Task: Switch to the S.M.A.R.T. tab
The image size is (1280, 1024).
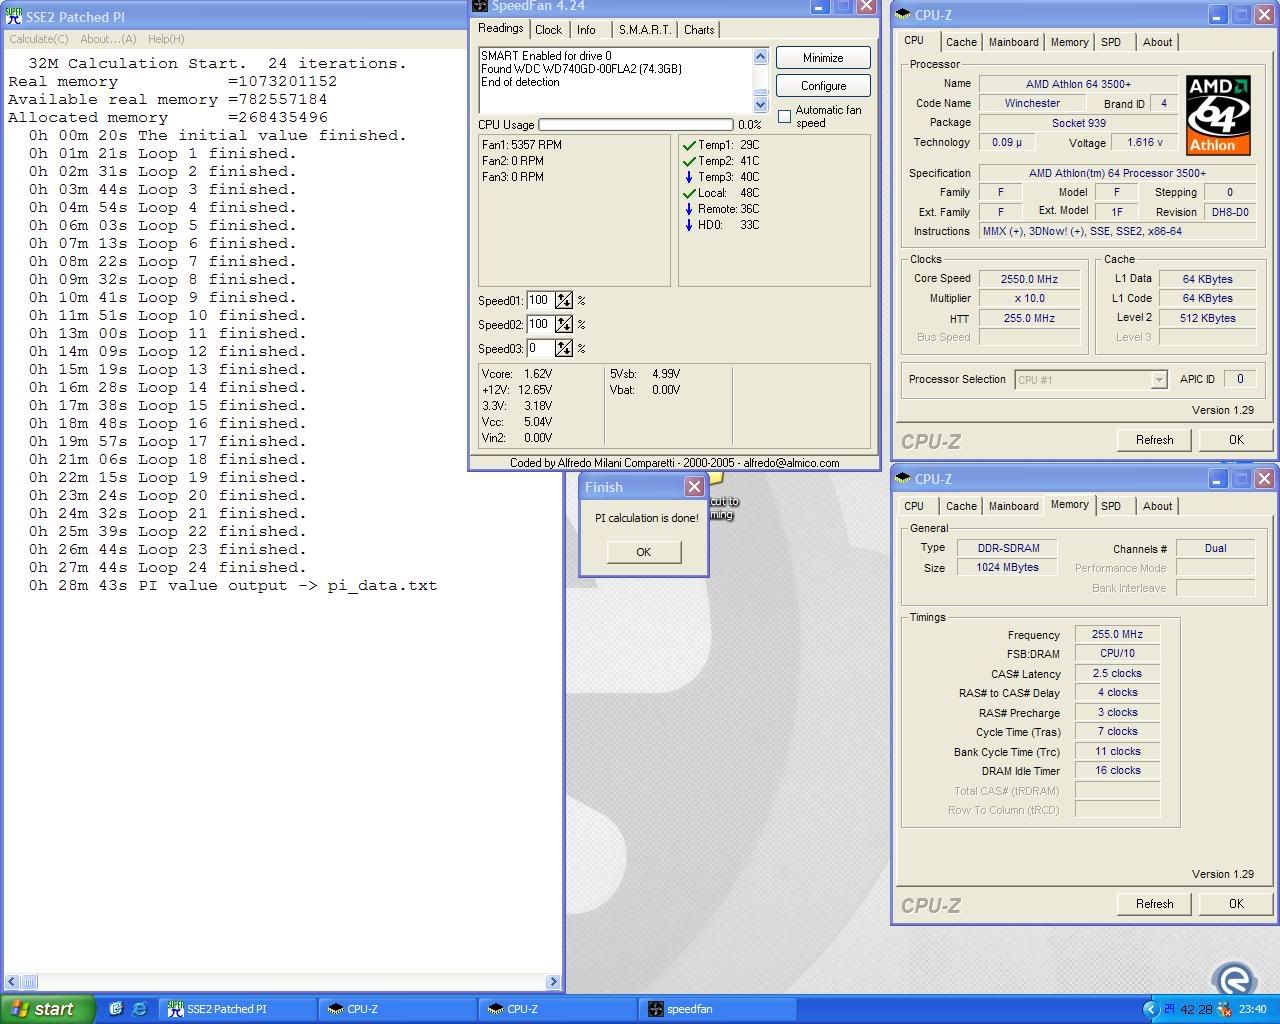Action: click(644, 30)
